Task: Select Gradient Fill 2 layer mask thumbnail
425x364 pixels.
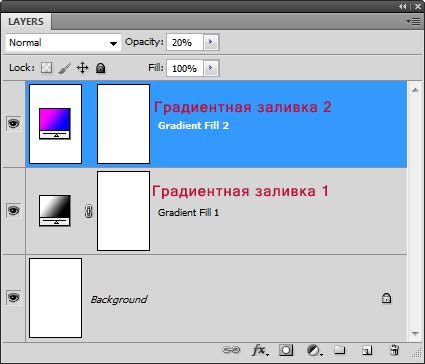Action: [123, 124]
